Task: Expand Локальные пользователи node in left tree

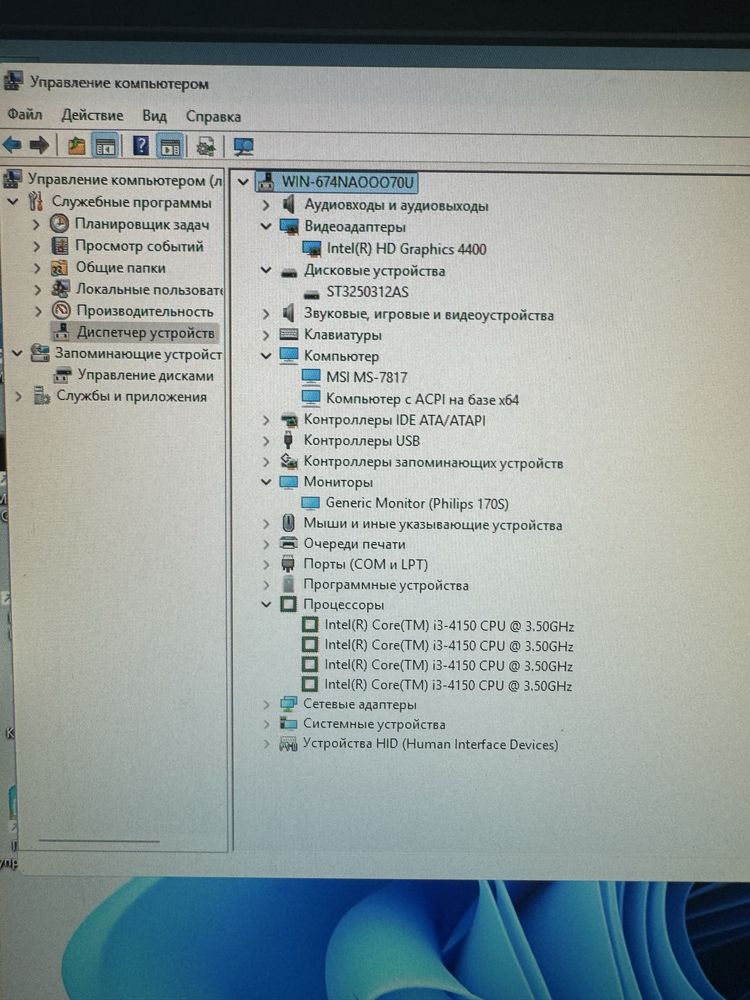Action: (x=38, y=290)
